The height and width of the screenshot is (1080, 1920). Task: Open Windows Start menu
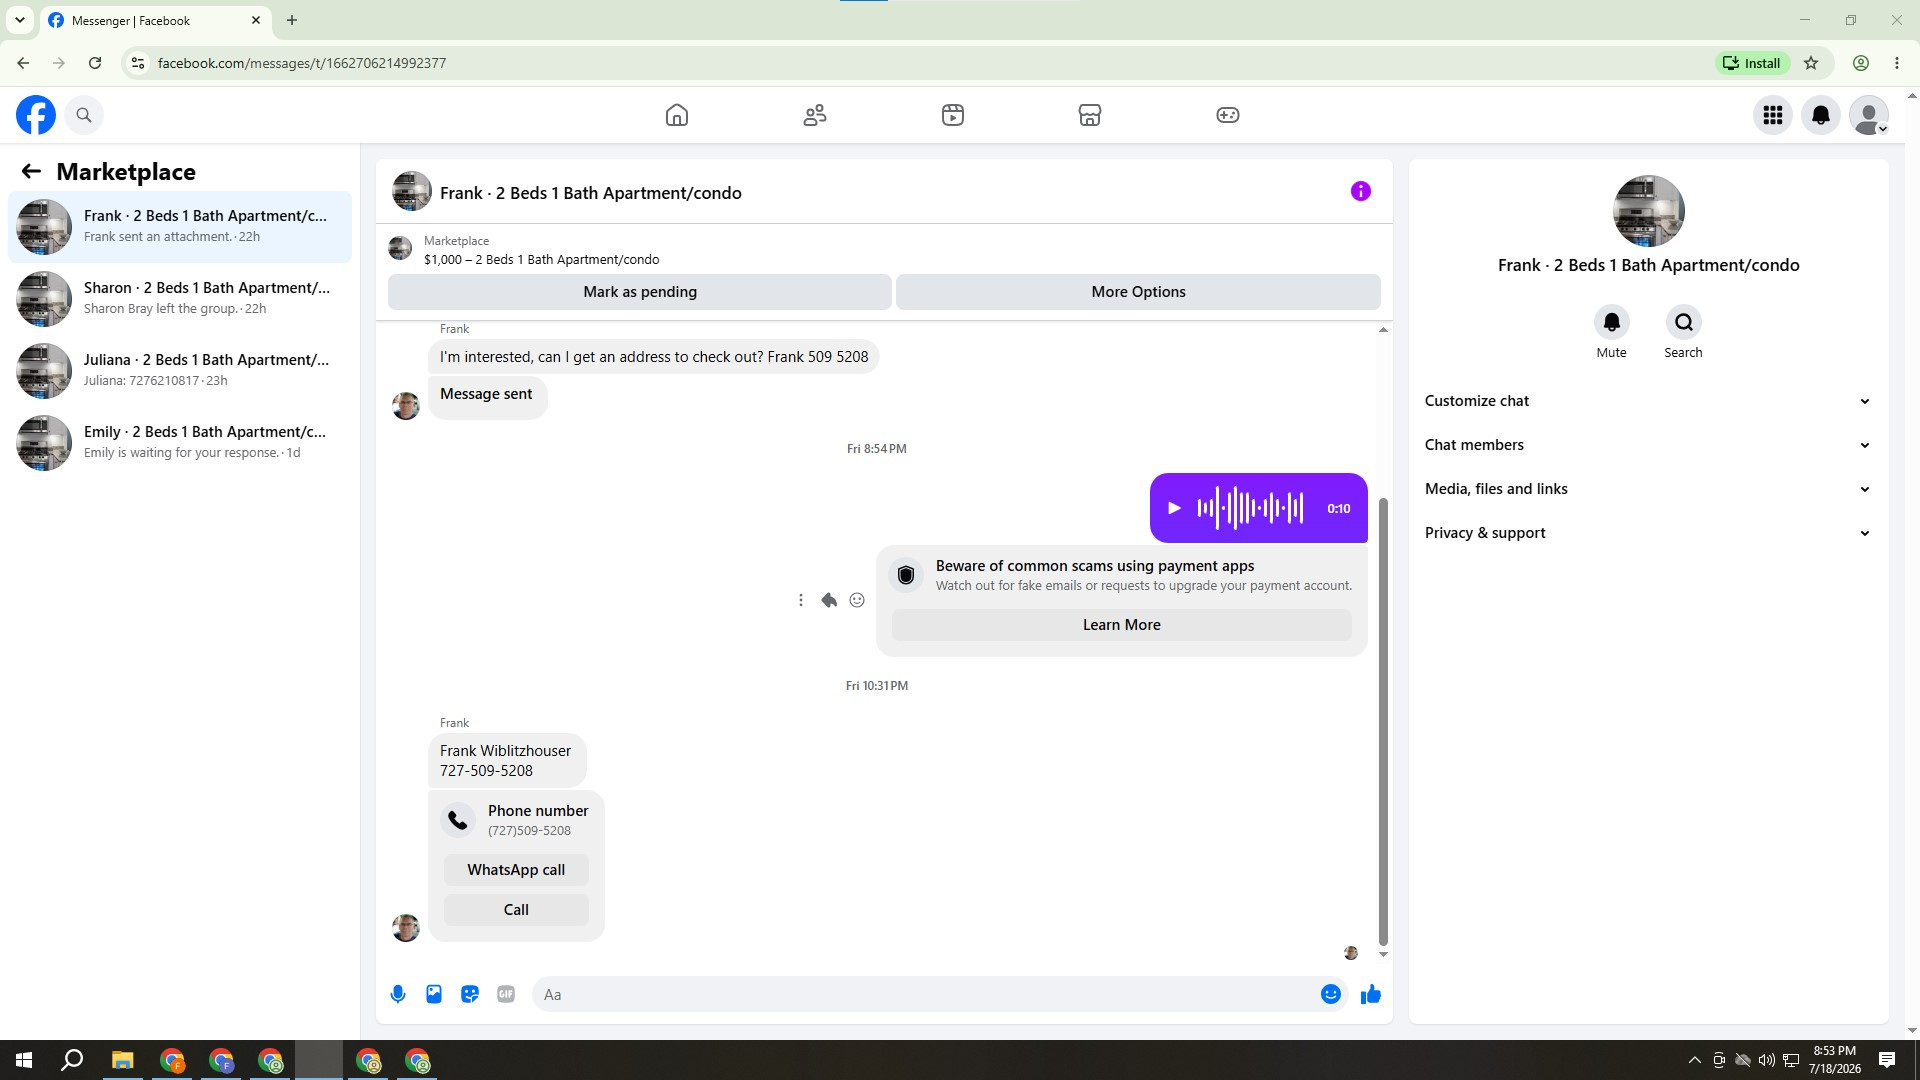(24, 1061)
